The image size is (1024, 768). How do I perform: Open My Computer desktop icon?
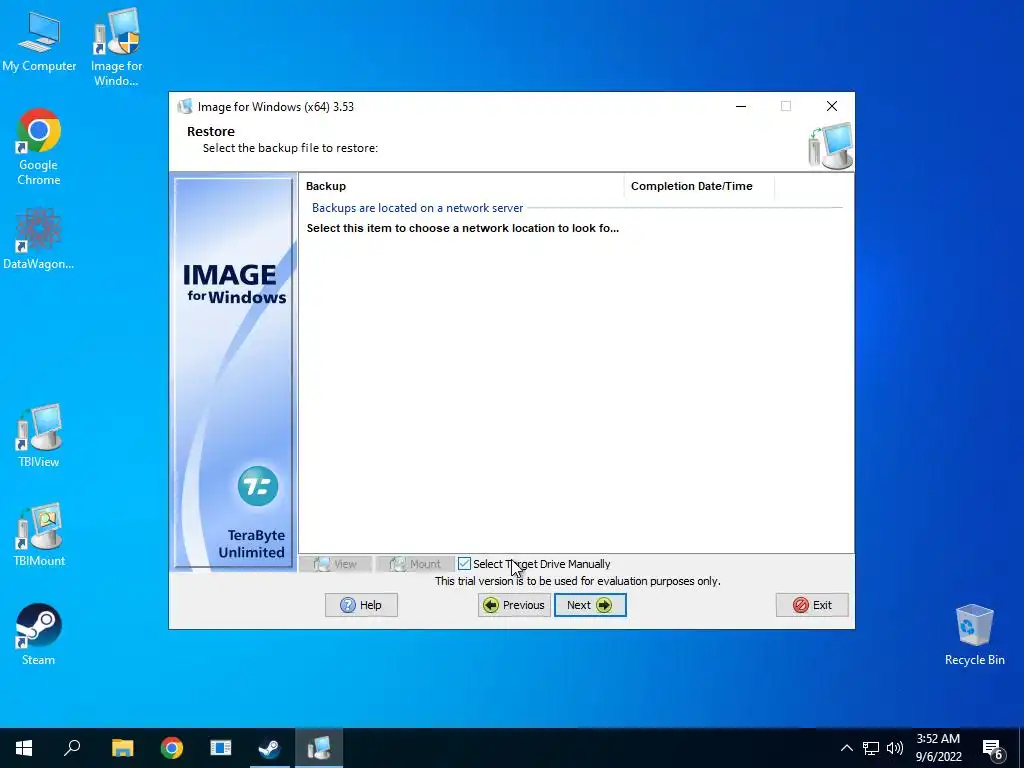tap(39, 42)
